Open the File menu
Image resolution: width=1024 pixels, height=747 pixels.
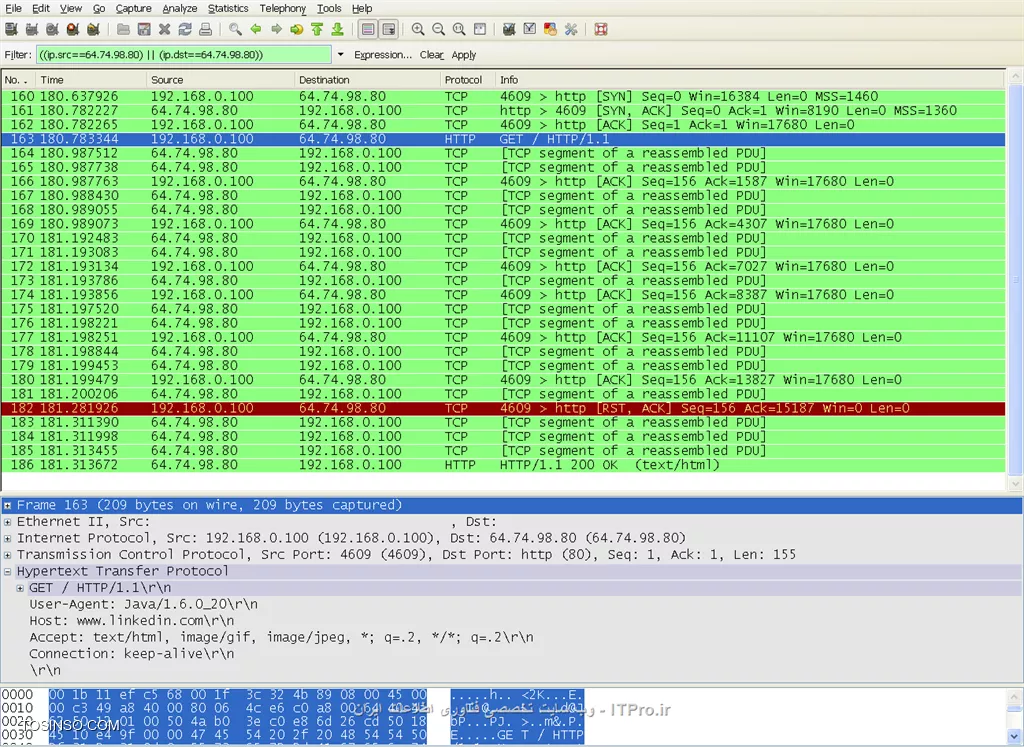pos(13,8)
